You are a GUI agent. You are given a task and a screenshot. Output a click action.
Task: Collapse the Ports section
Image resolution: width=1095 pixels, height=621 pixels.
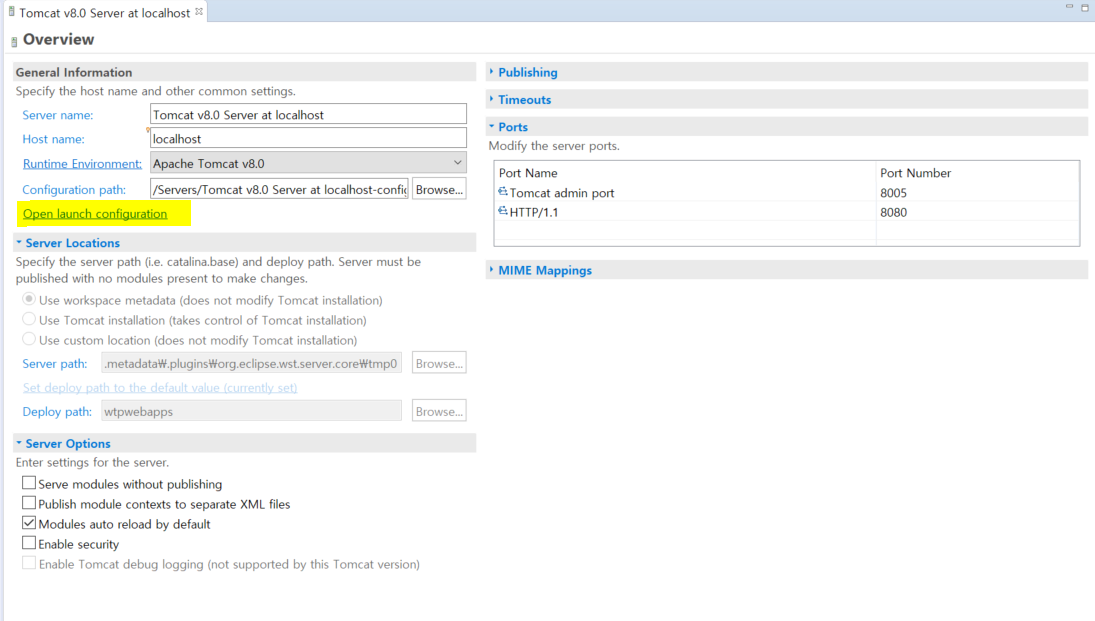coord(492,126)
